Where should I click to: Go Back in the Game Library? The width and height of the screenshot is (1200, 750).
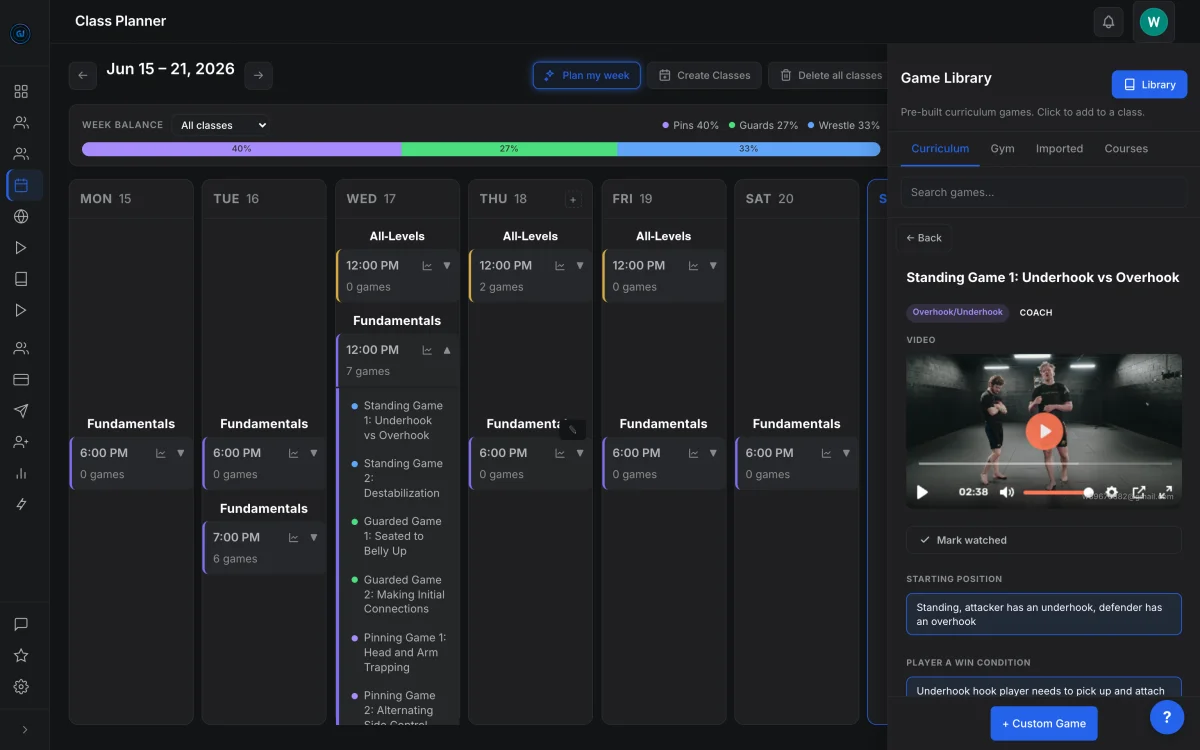[x=924, y=238]
